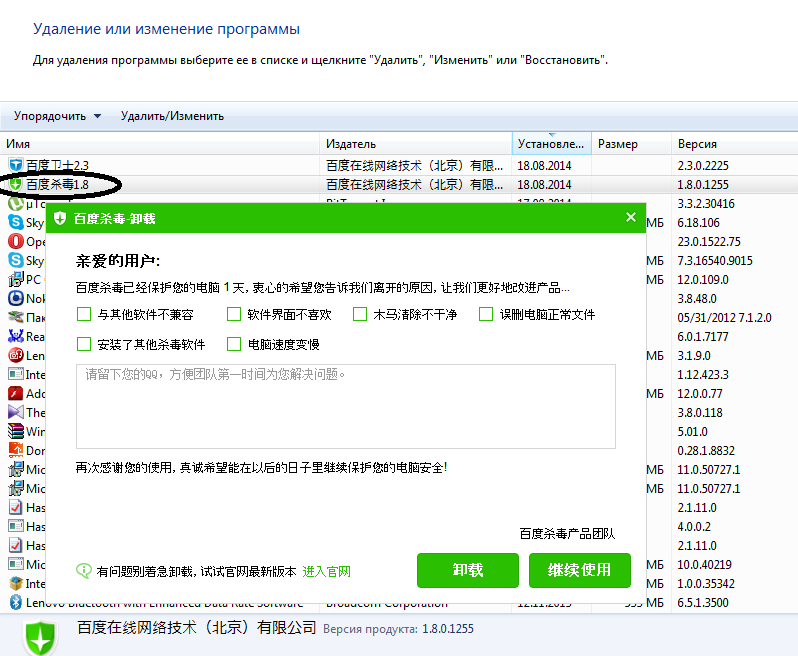The height and width of the screenshot is (656, 798).
Task: Click the Skype icon in the 7.3.16540.9015 row
Action: [x=16, y=260]
